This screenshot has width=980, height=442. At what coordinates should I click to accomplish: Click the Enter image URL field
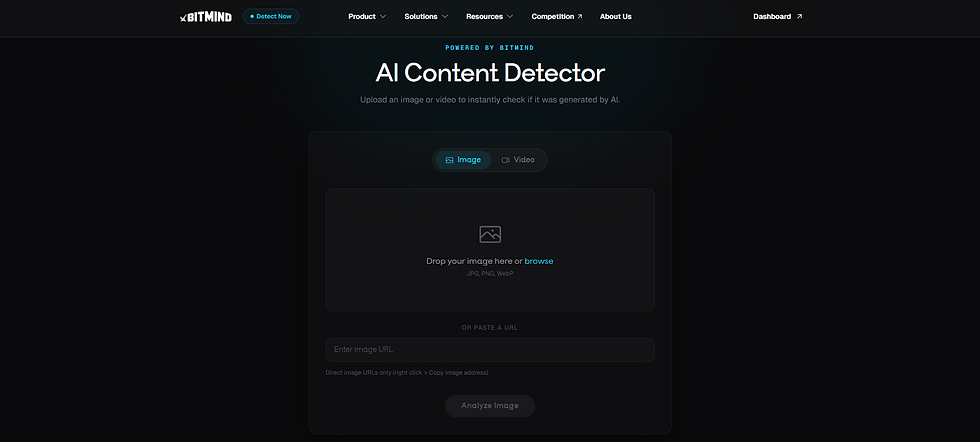(x=490, y=349)
